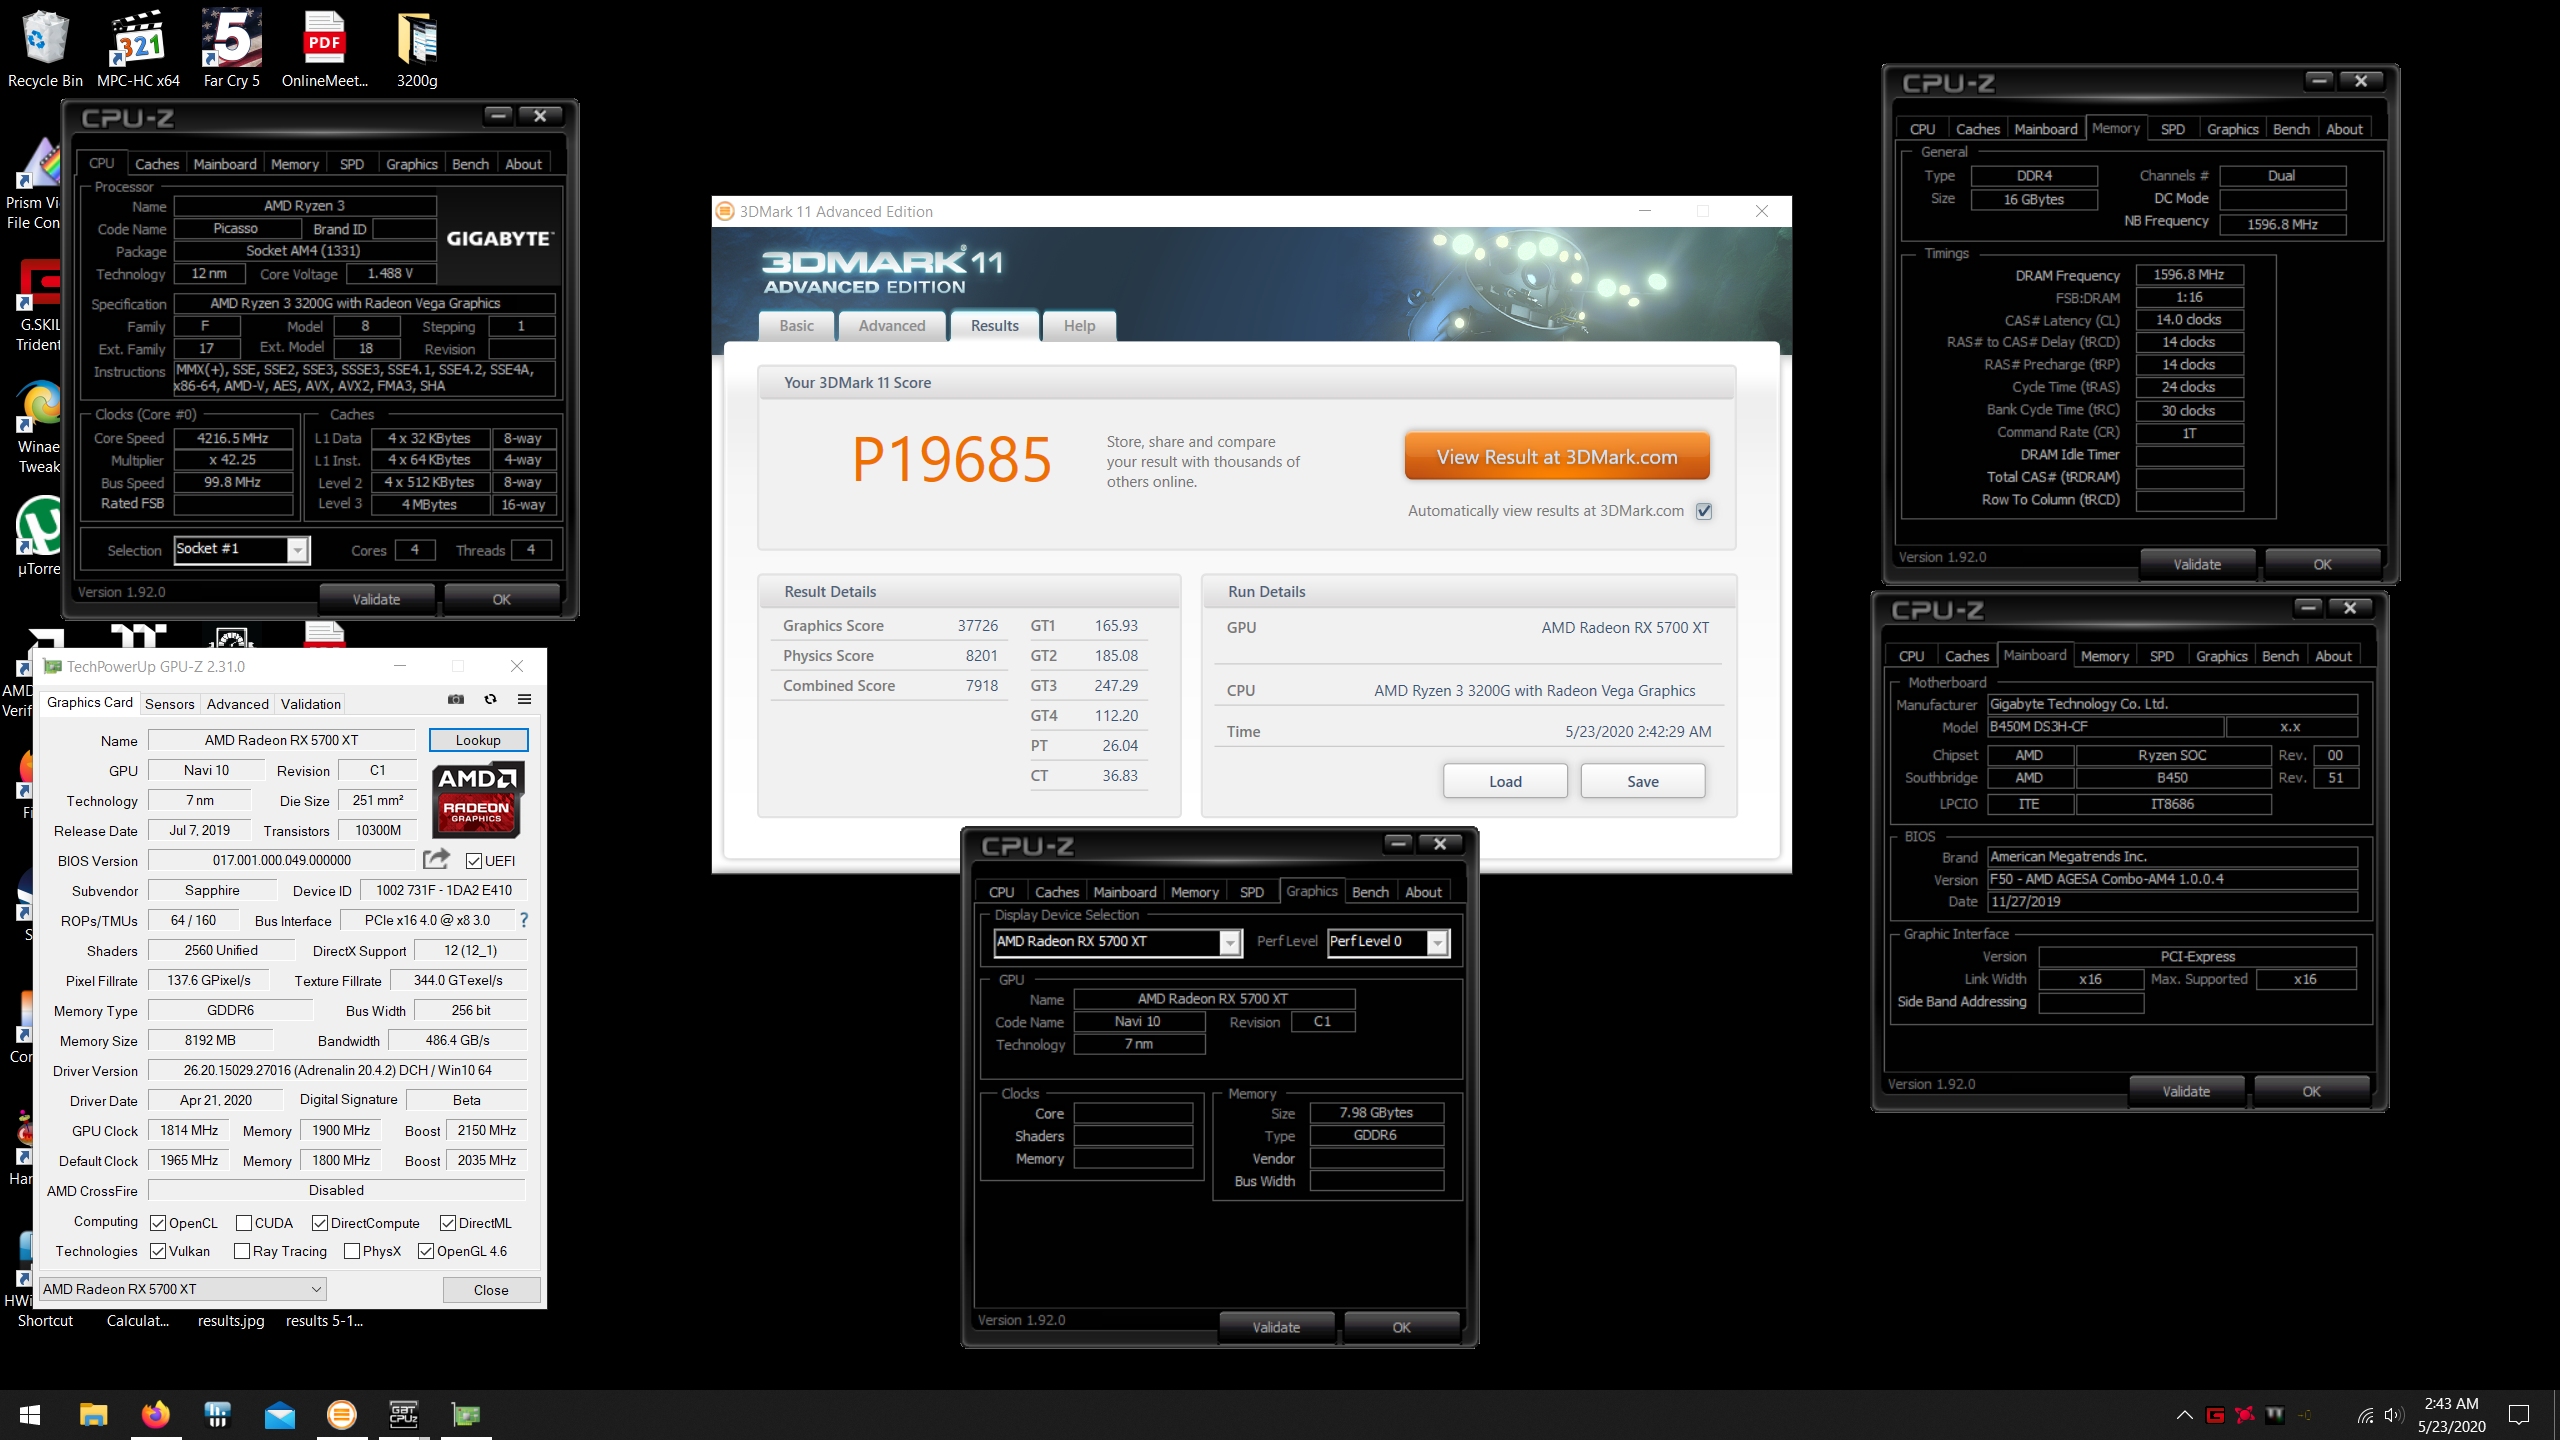Toggle the Vulkan checkbox
The image size is (2560, 1440).
click(x=158, y=1251)
